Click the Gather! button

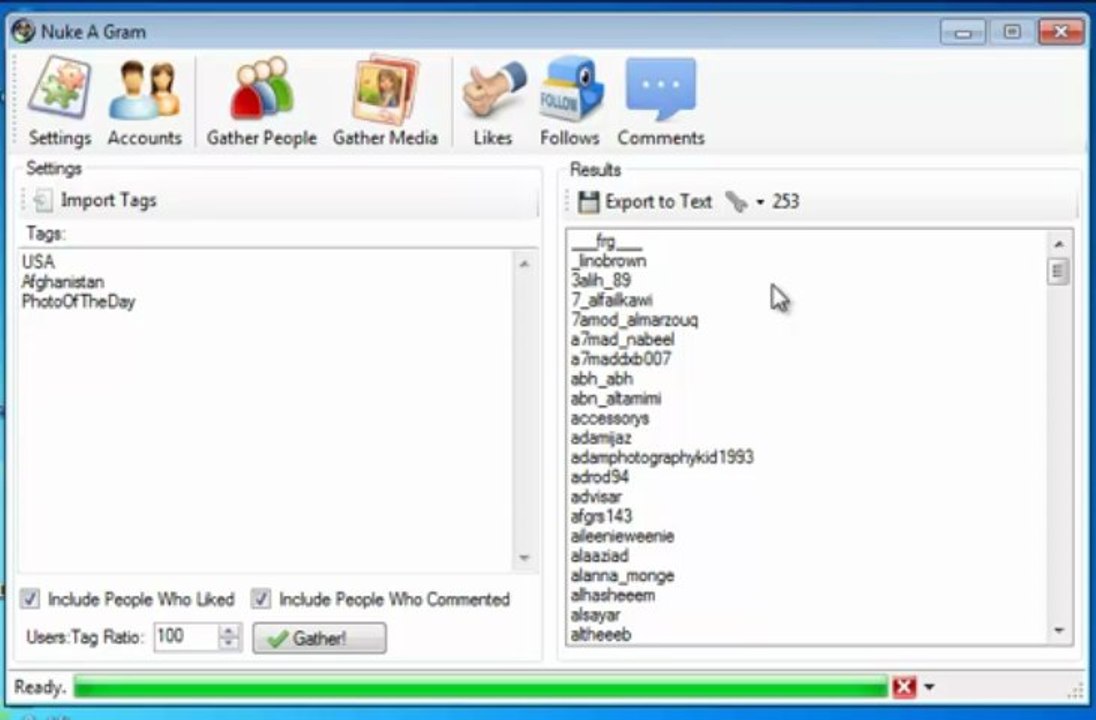(319, 638)
